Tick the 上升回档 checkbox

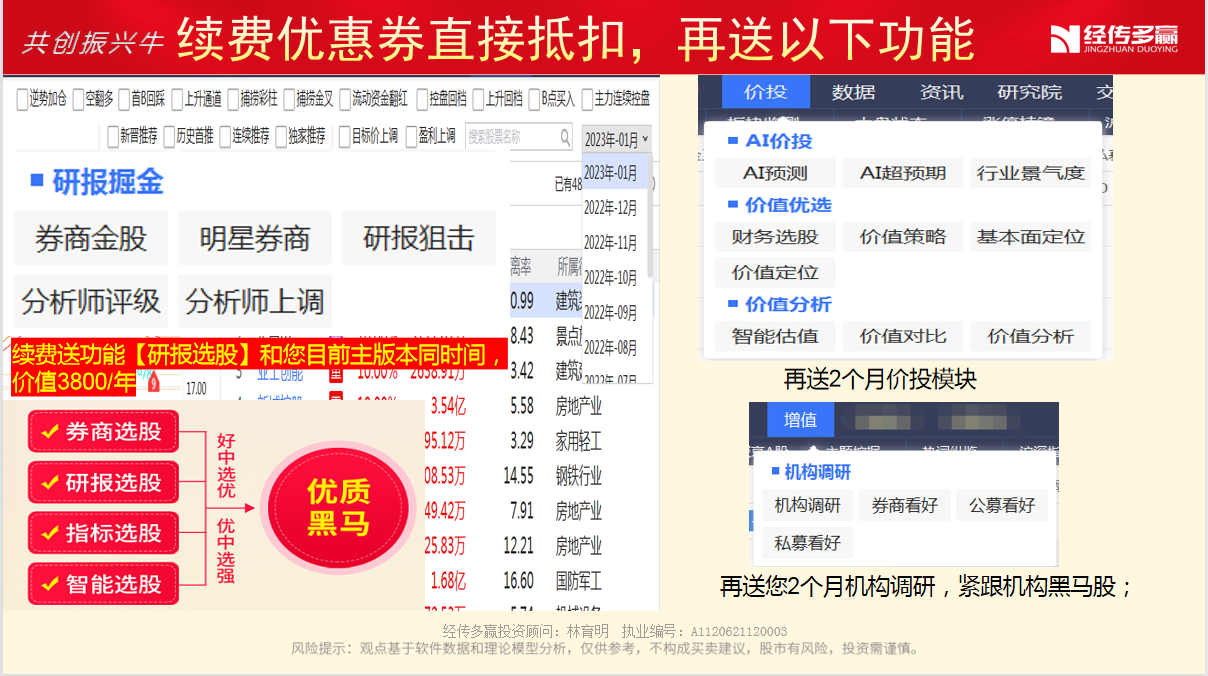tap(478, 99)
